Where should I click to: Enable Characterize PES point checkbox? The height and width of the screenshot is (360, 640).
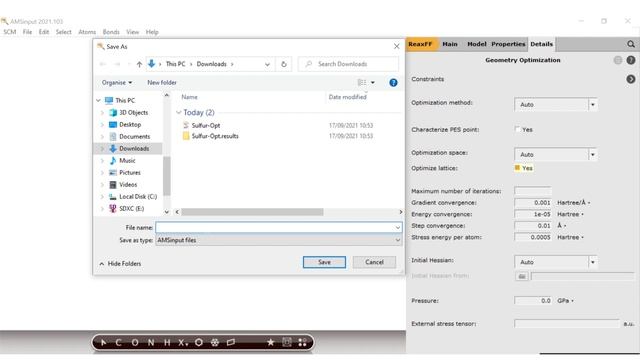[x=518, y=129]
